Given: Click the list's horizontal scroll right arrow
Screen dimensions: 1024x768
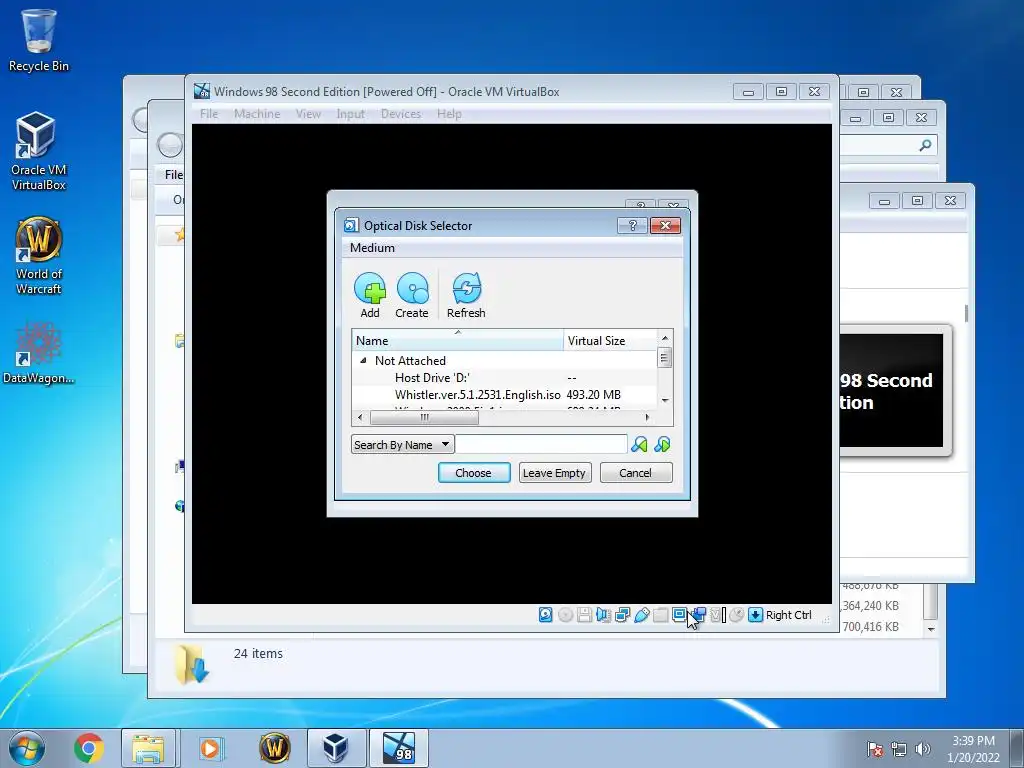Looking at the screenshot, I should [648, 417].
